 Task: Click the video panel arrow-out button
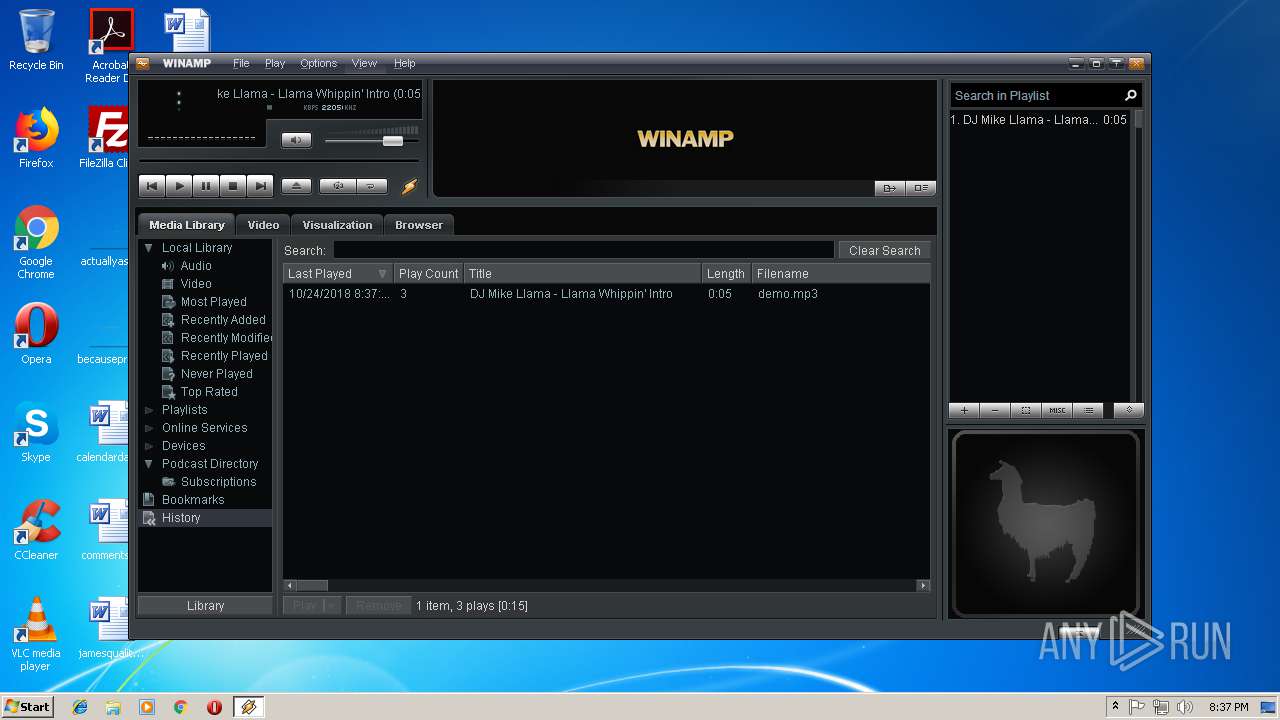(889, 188)
